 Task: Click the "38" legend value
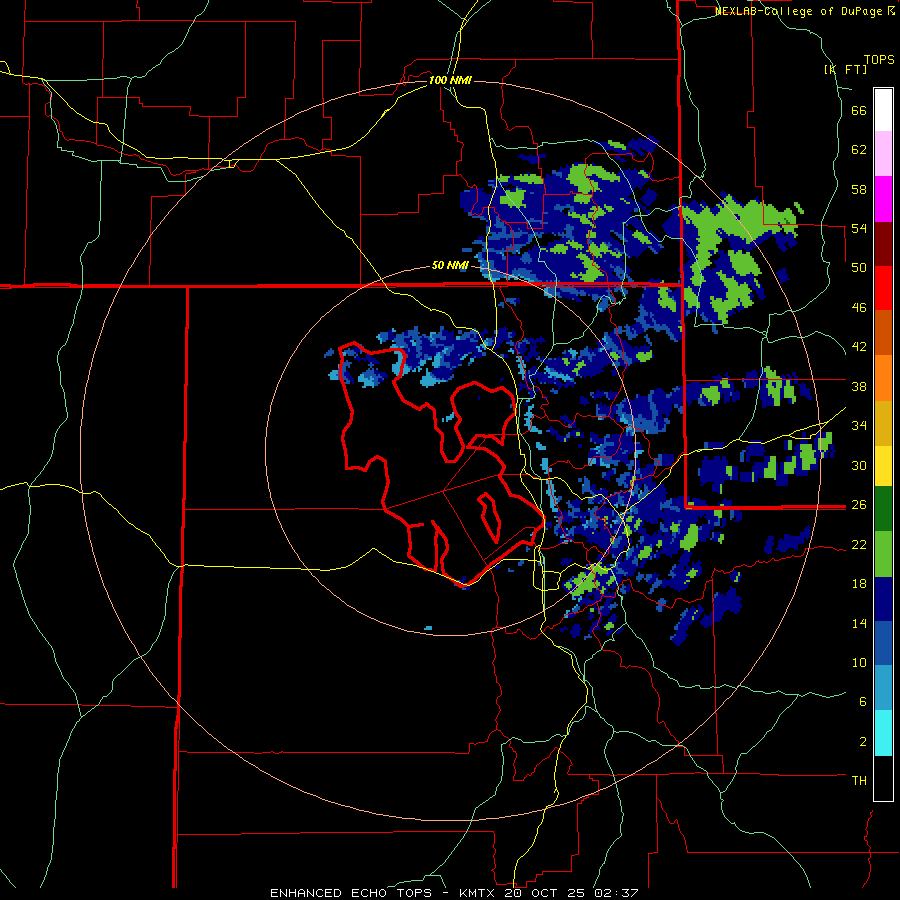(859, 387)
